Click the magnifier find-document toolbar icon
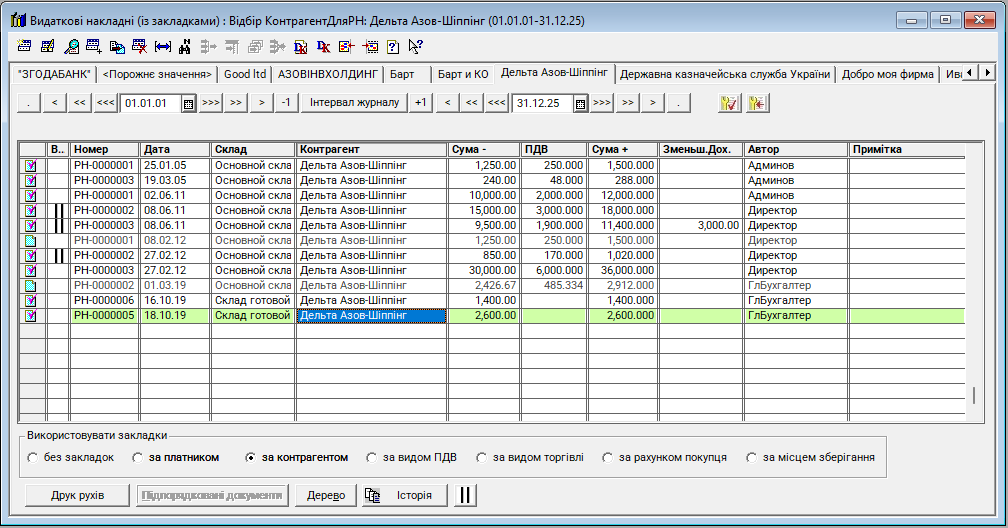The image size is (1008, 528). pos(71,46)
